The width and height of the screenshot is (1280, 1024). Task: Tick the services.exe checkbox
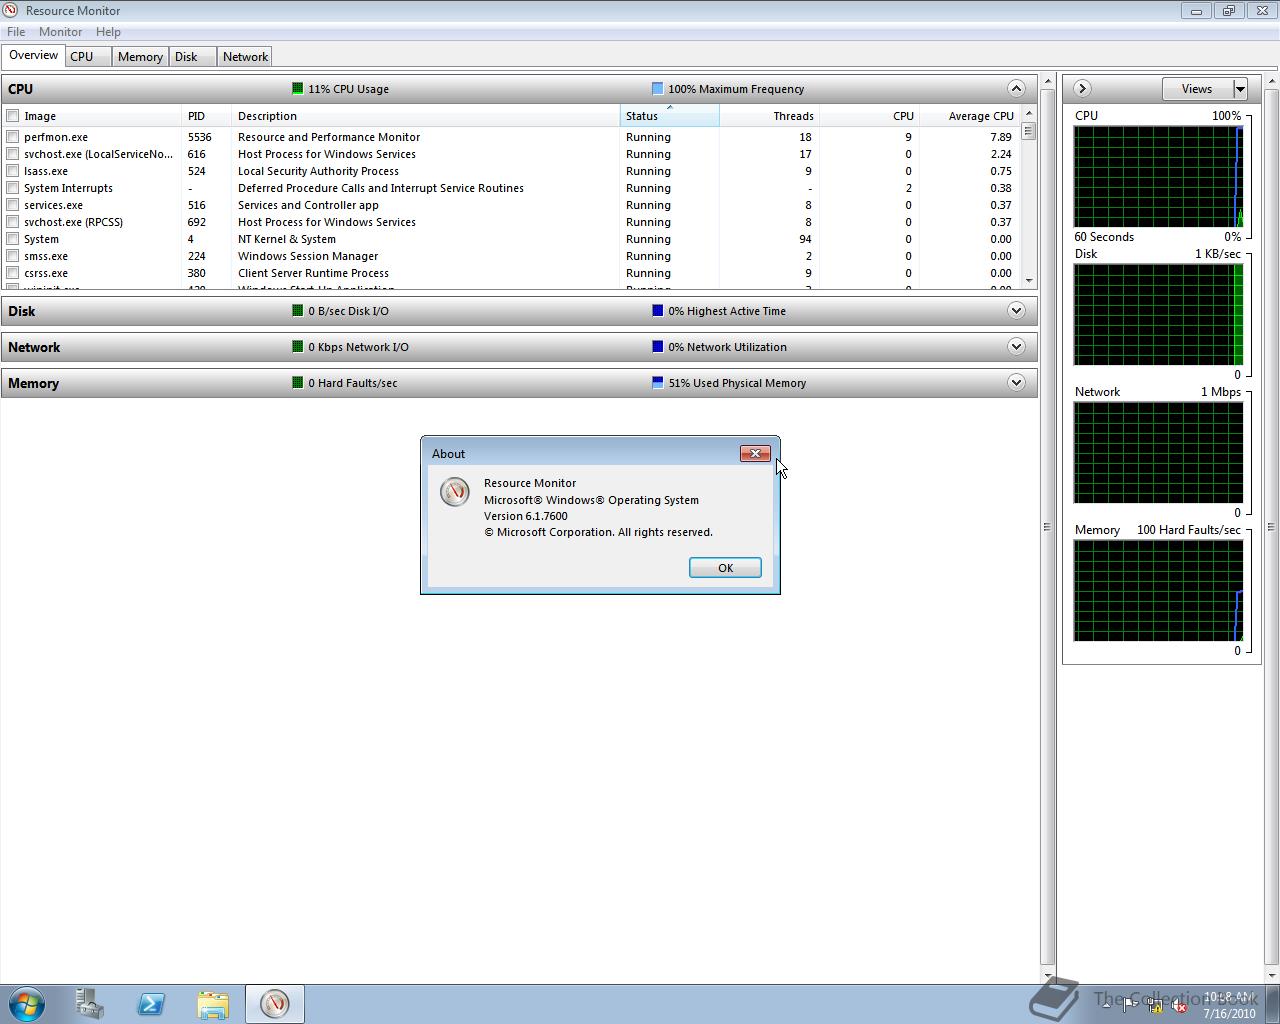pos(13,205)
